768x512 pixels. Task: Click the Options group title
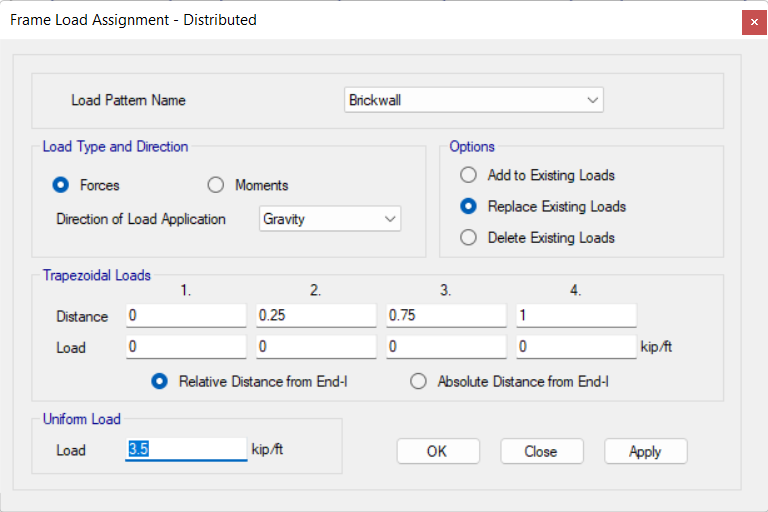pyautogui.click(x=472, y=146)
